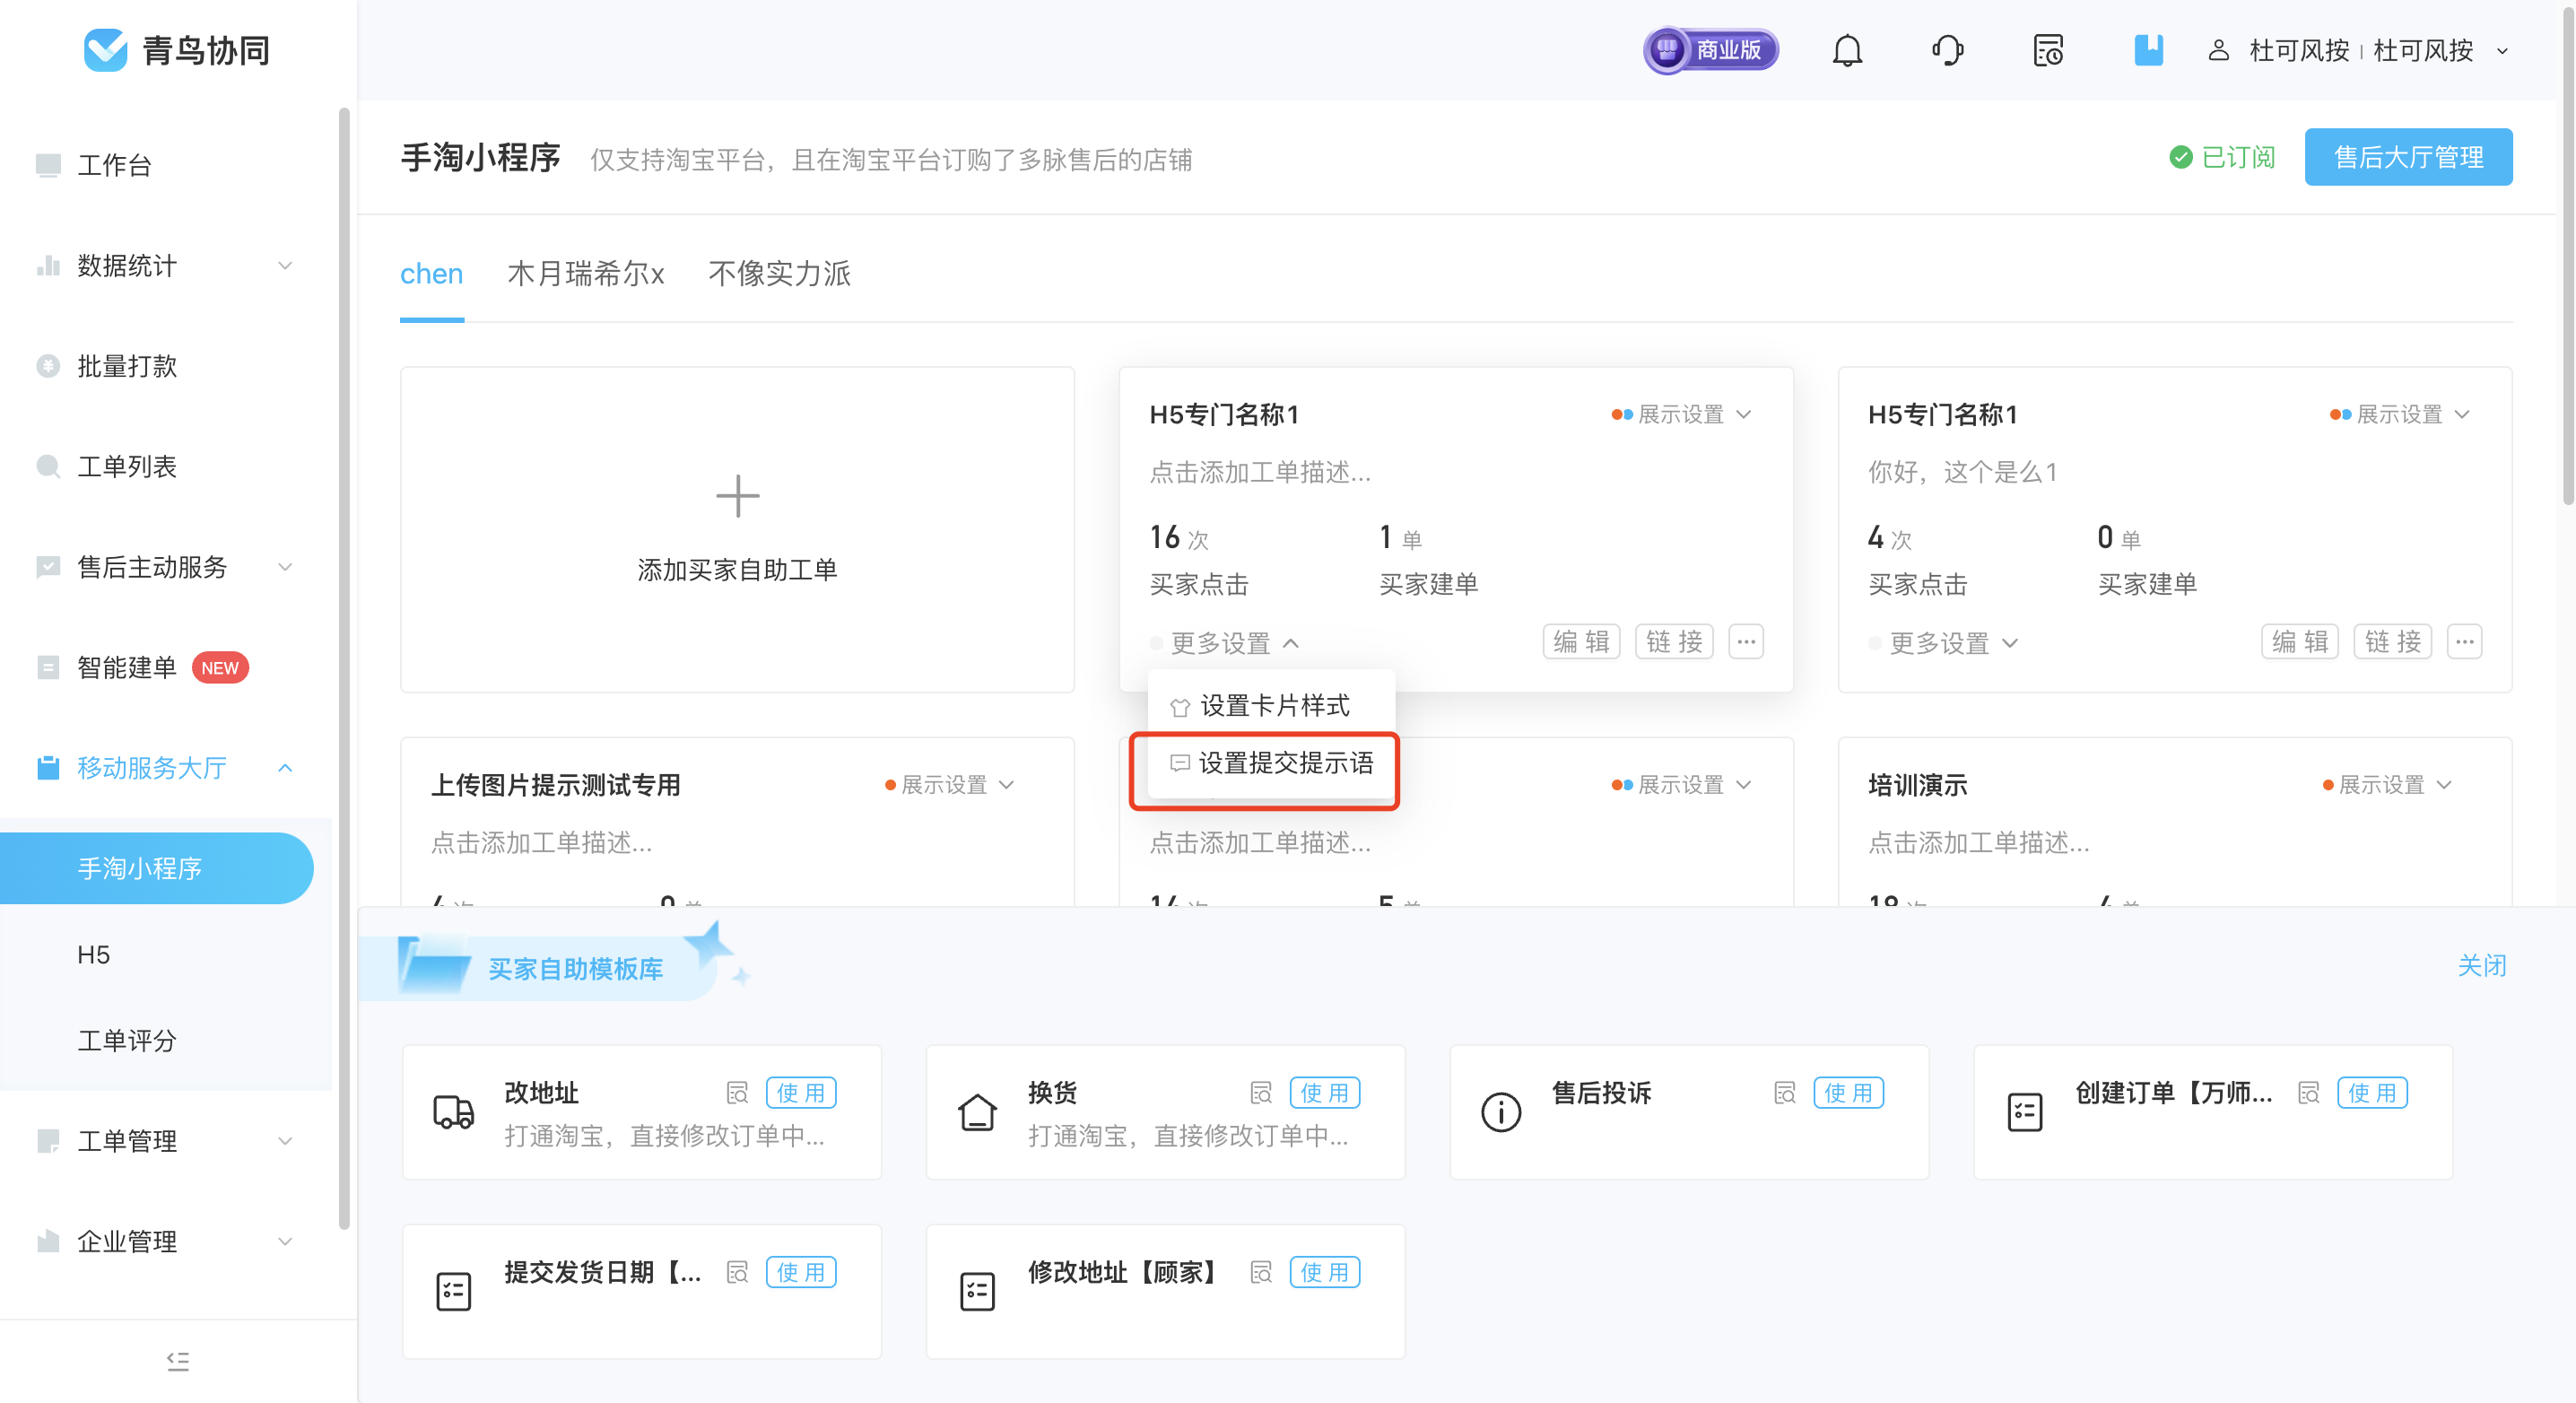This screenshot has width=2576, height=1403.
Task: Select 设置提交提示语 menu item
Action: click(1271, 763)
